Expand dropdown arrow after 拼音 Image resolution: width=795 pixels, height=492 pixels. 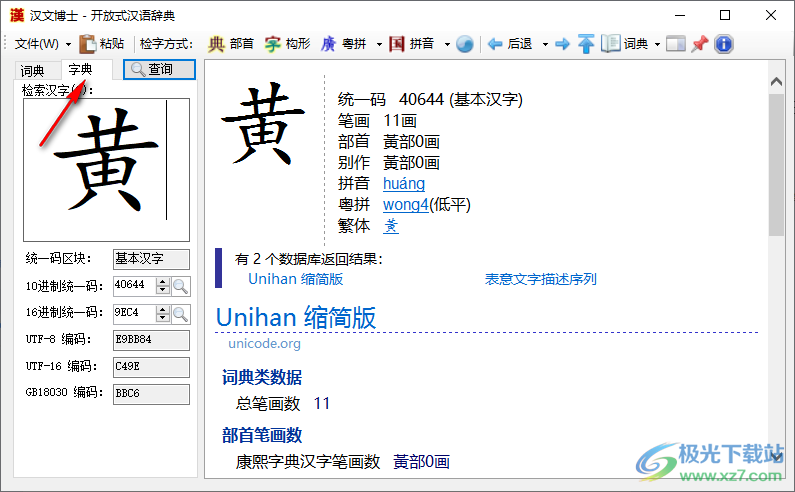click(x=447, y=45)
